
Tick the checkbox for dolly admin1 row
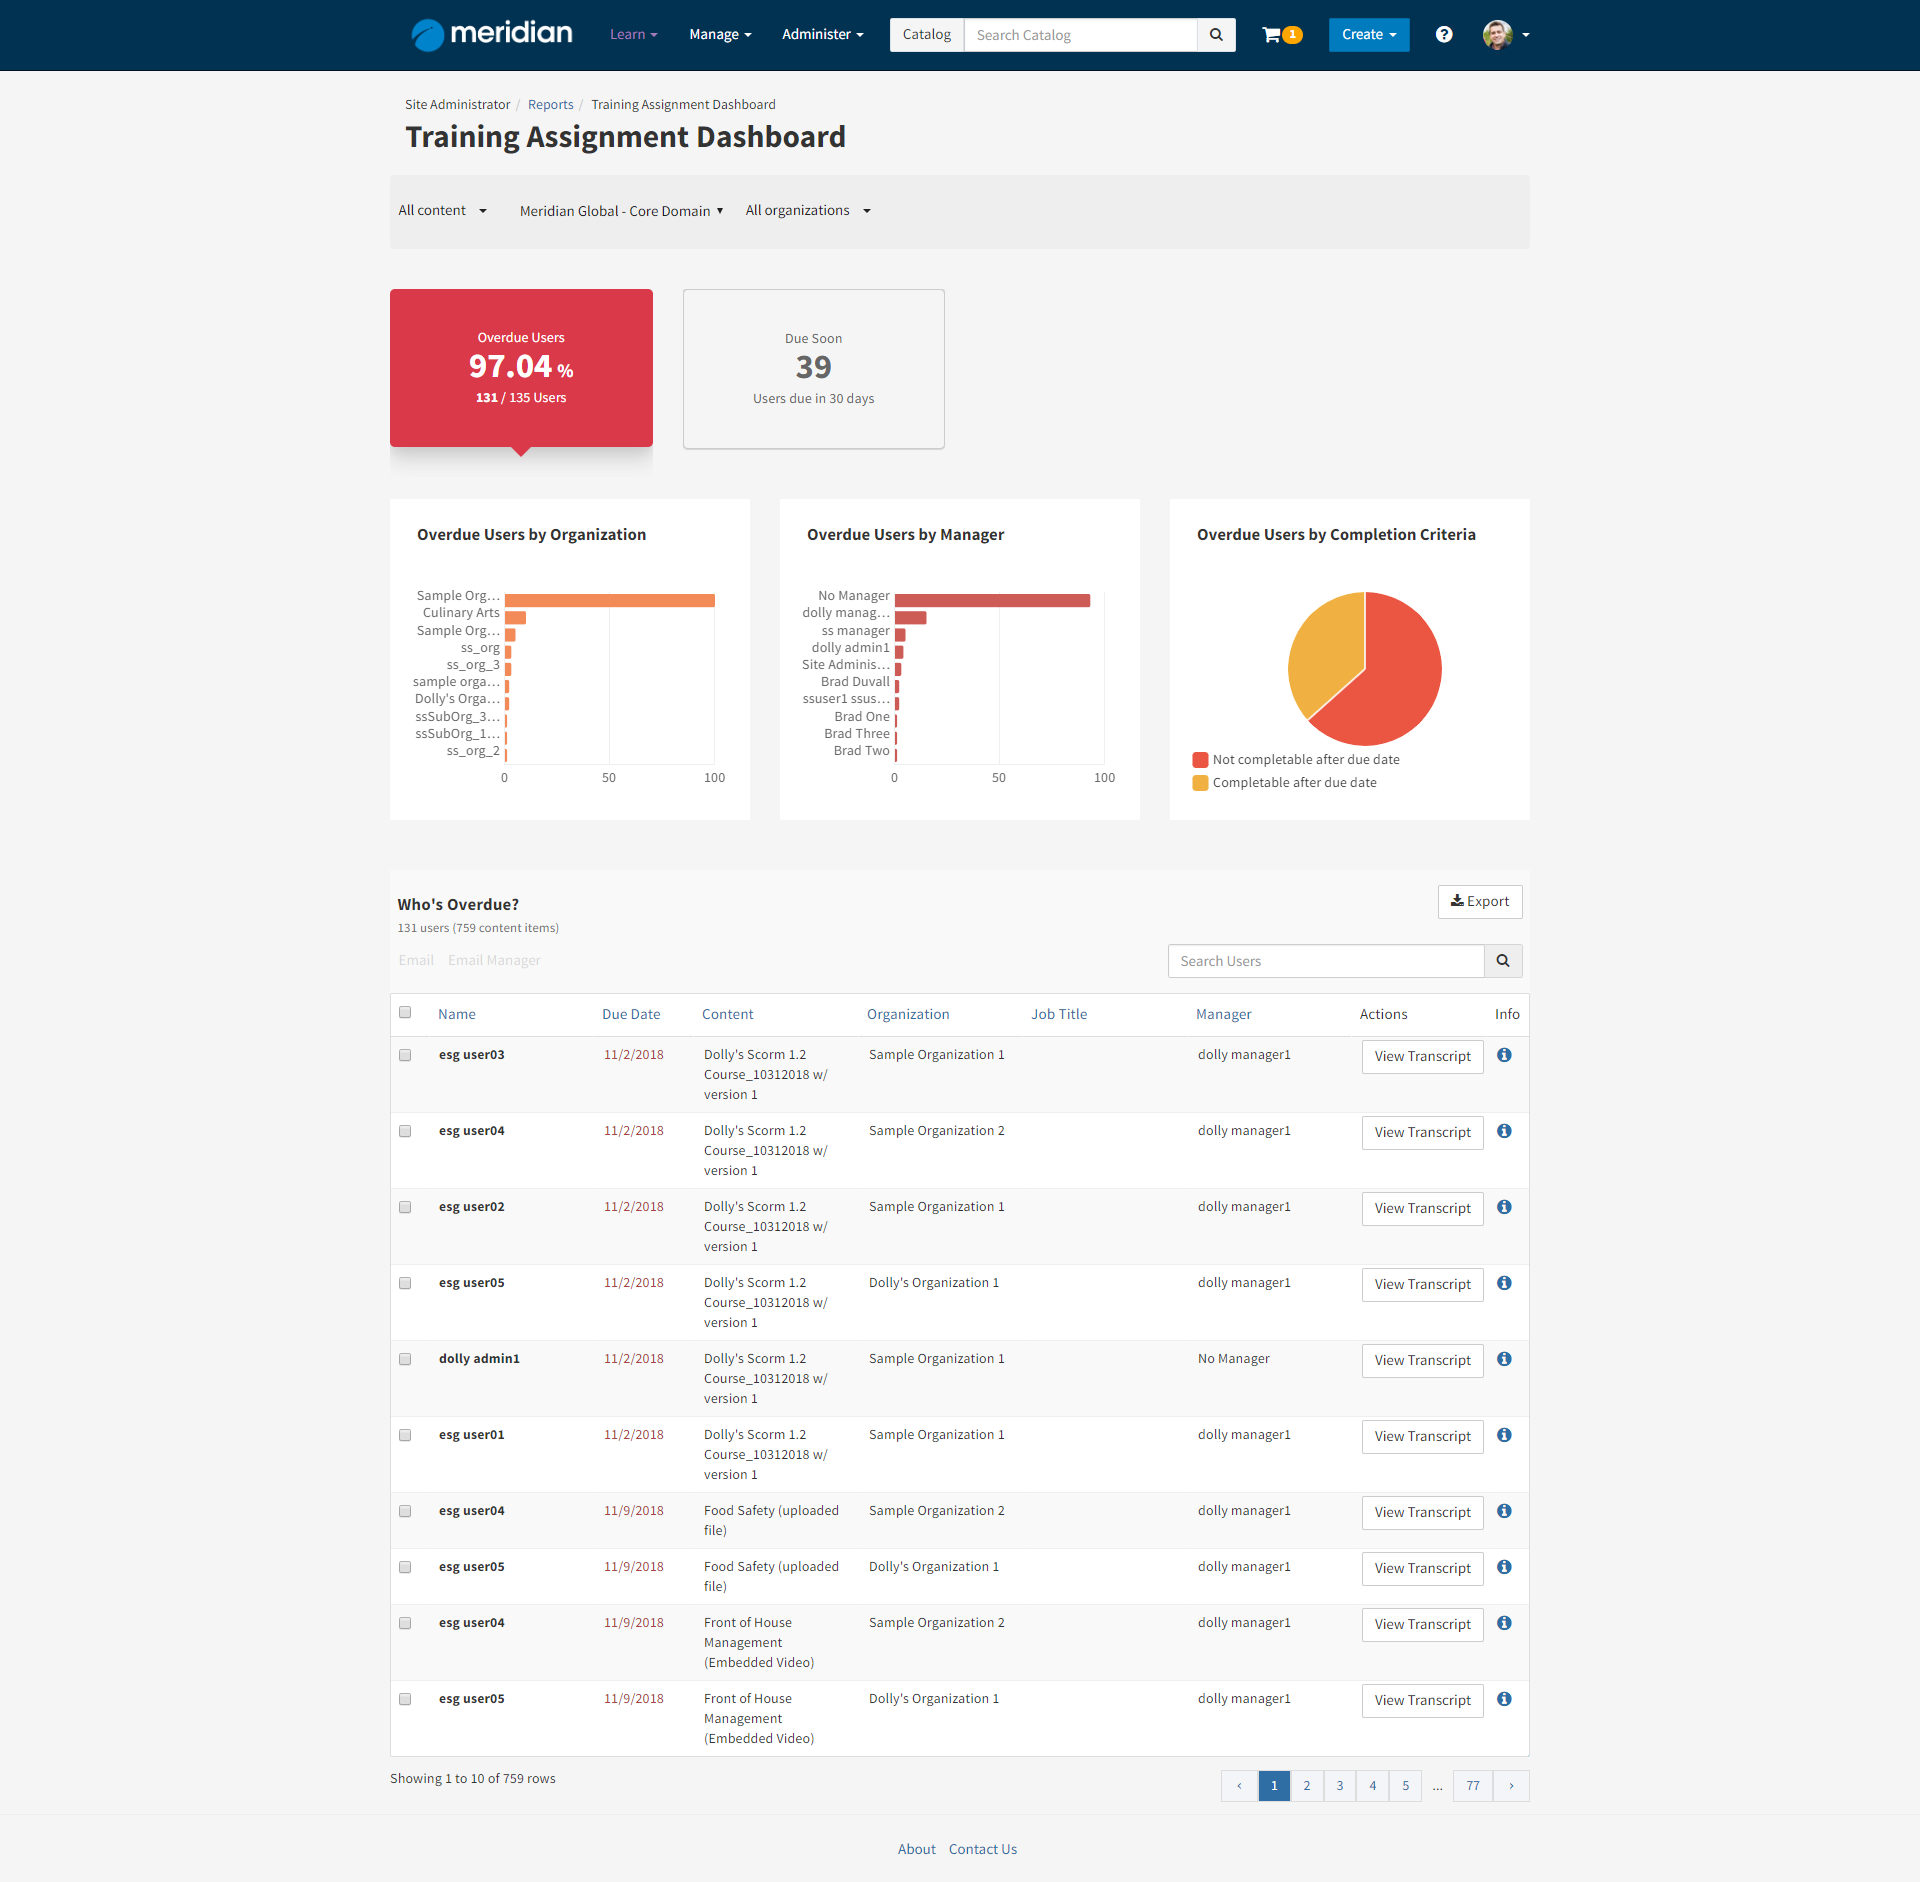tap(405, 1359)
